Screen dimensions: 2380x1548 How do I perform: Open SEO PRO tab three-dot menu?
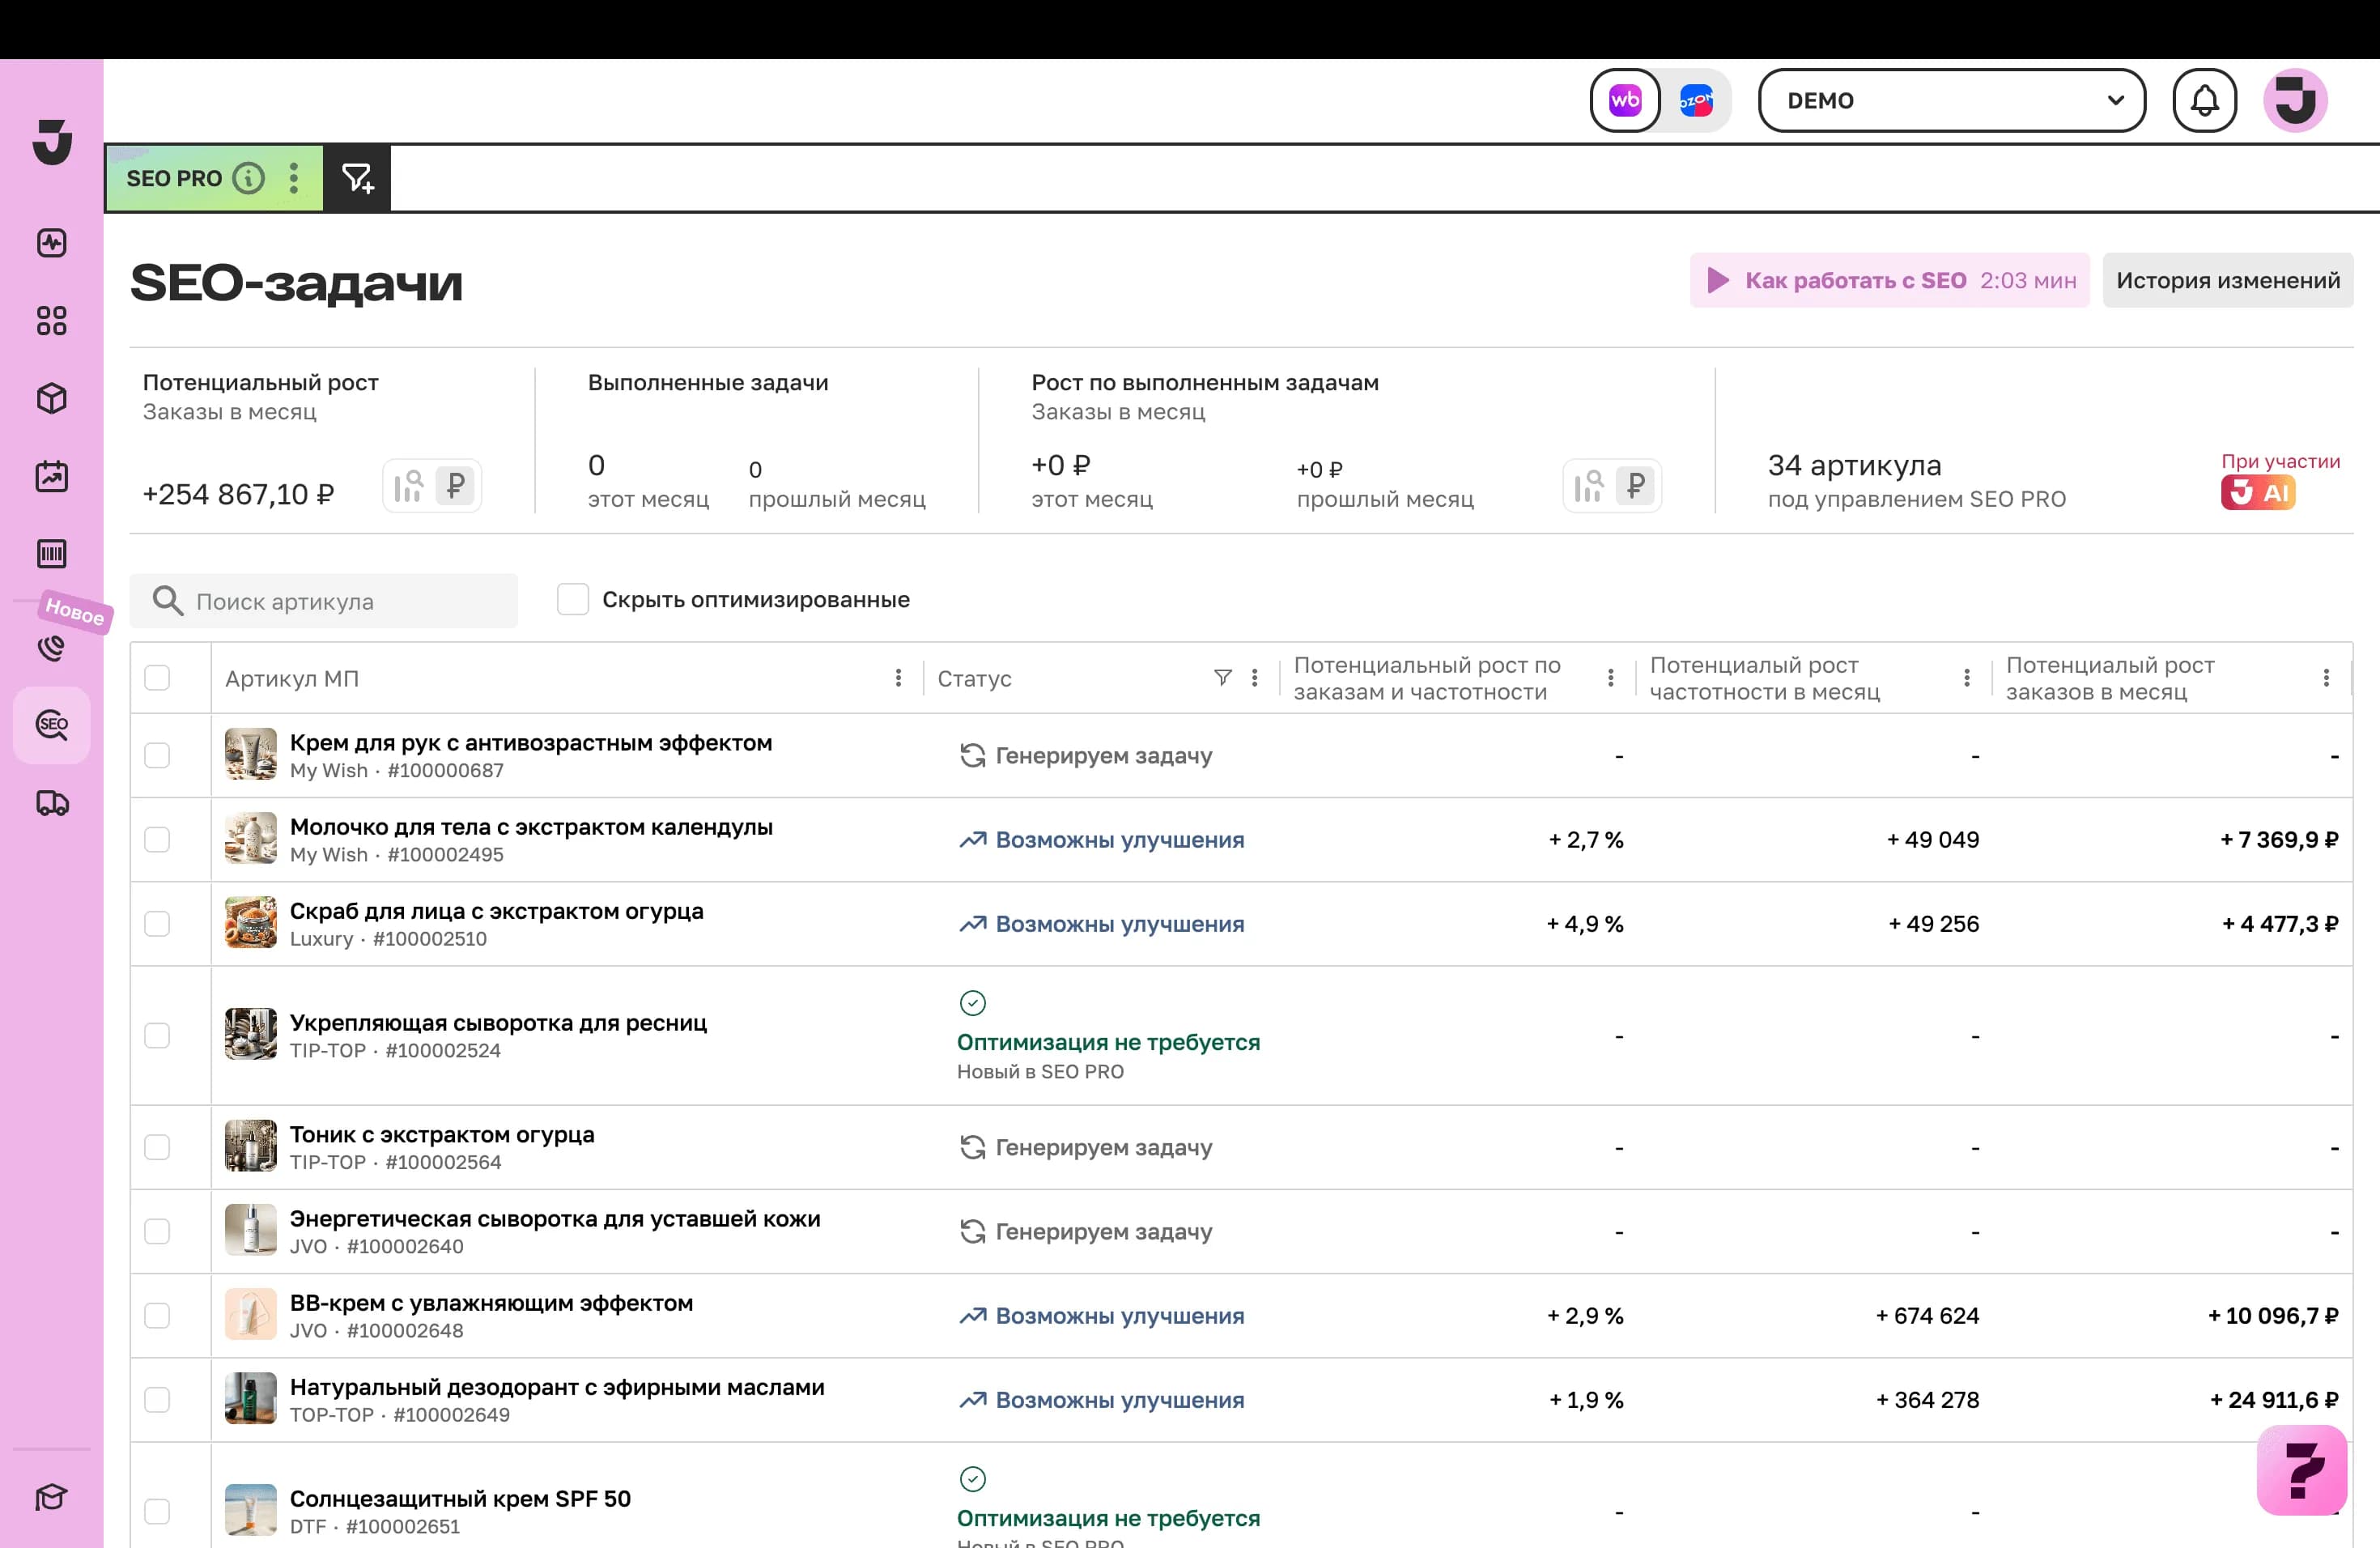coord(293,178)
